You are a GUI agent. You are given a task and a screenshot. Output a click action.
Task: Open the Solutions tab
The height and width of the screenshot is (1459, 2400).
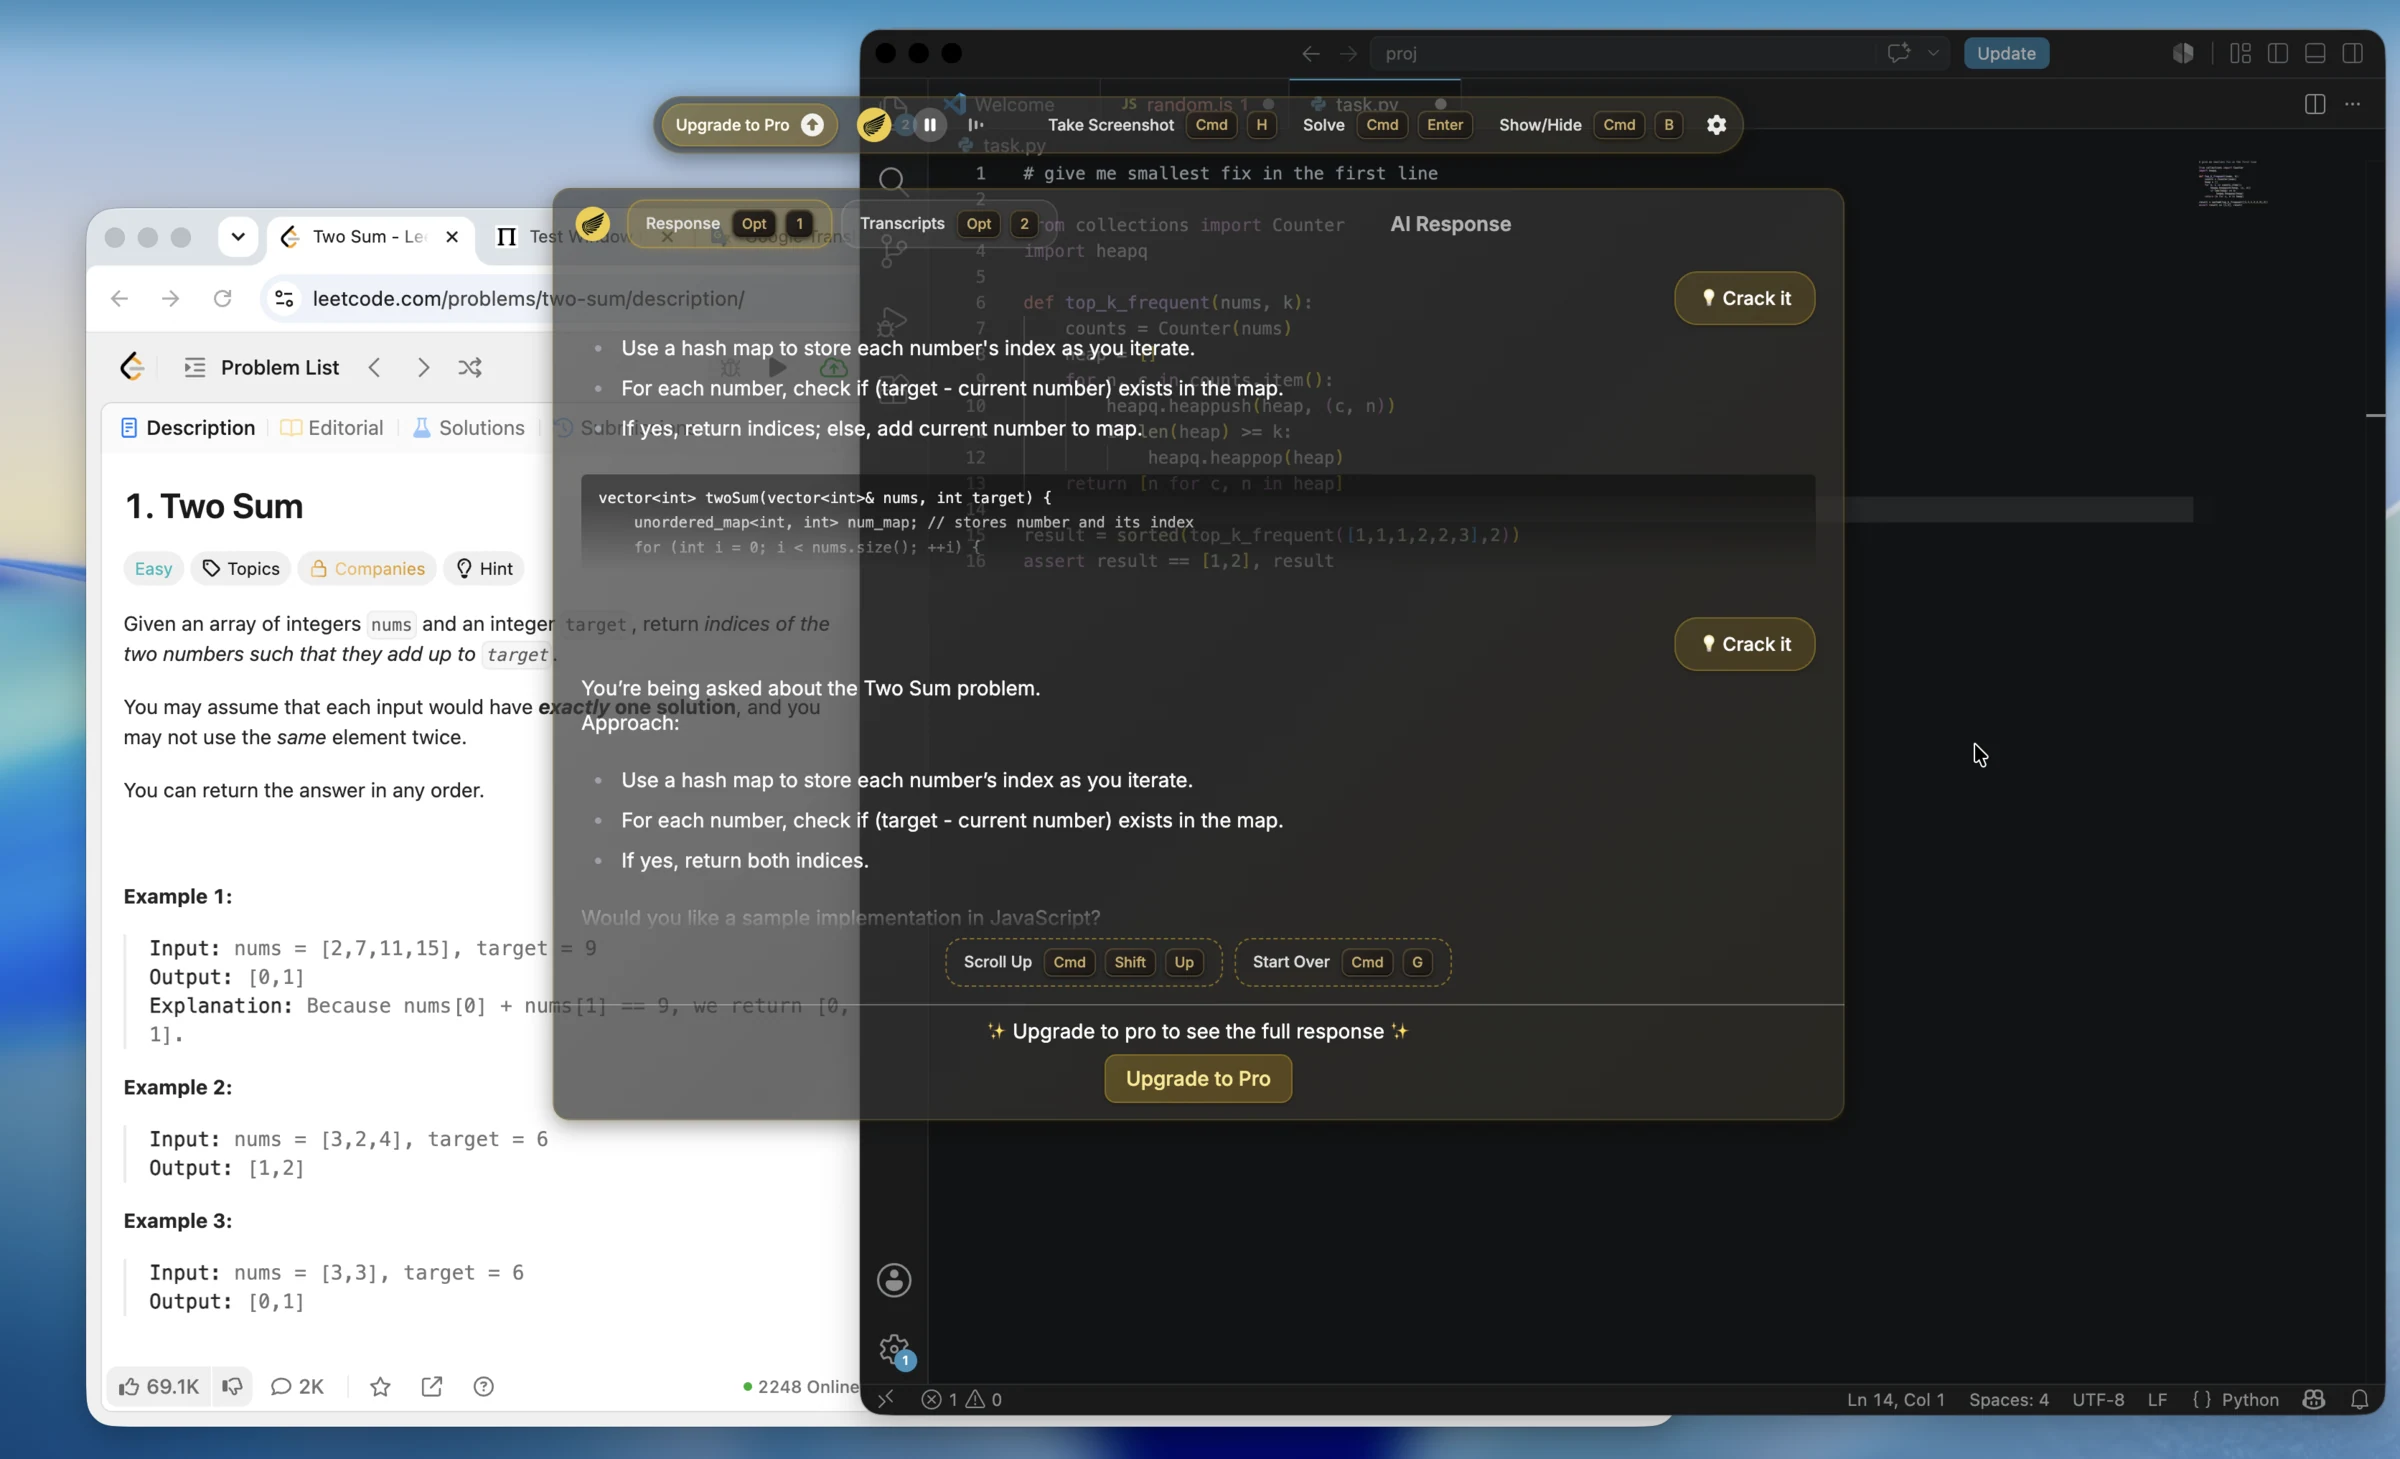tap(468, 427)
